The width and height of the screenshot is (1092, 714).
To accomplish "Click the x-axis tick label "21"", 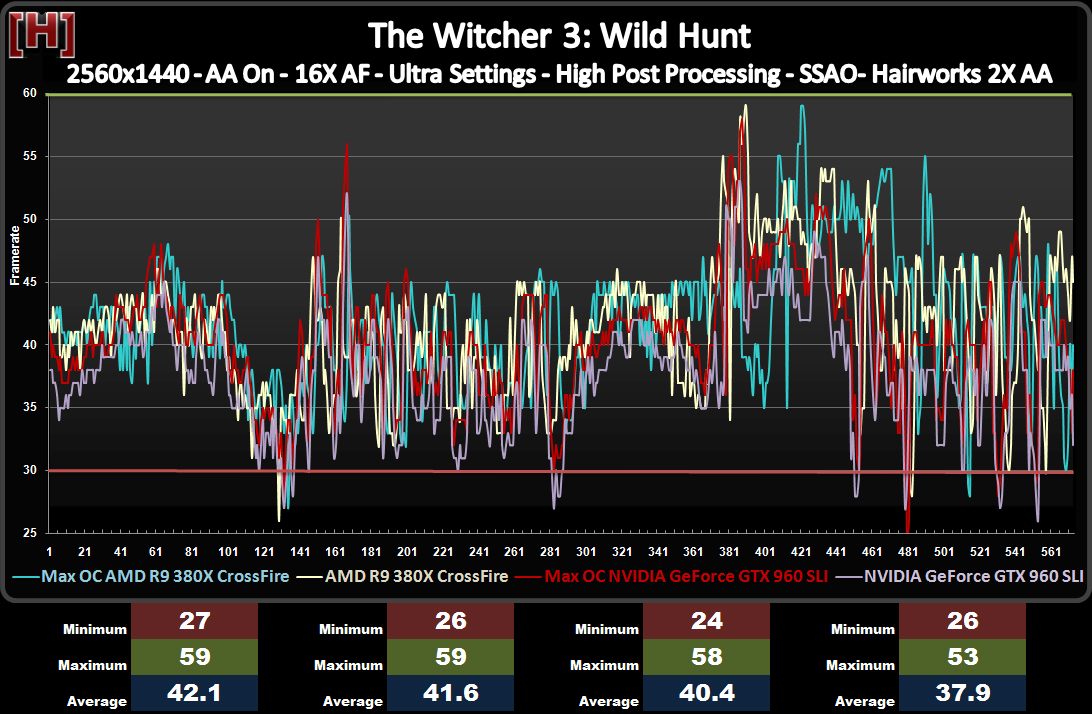I will click(84, 552).
